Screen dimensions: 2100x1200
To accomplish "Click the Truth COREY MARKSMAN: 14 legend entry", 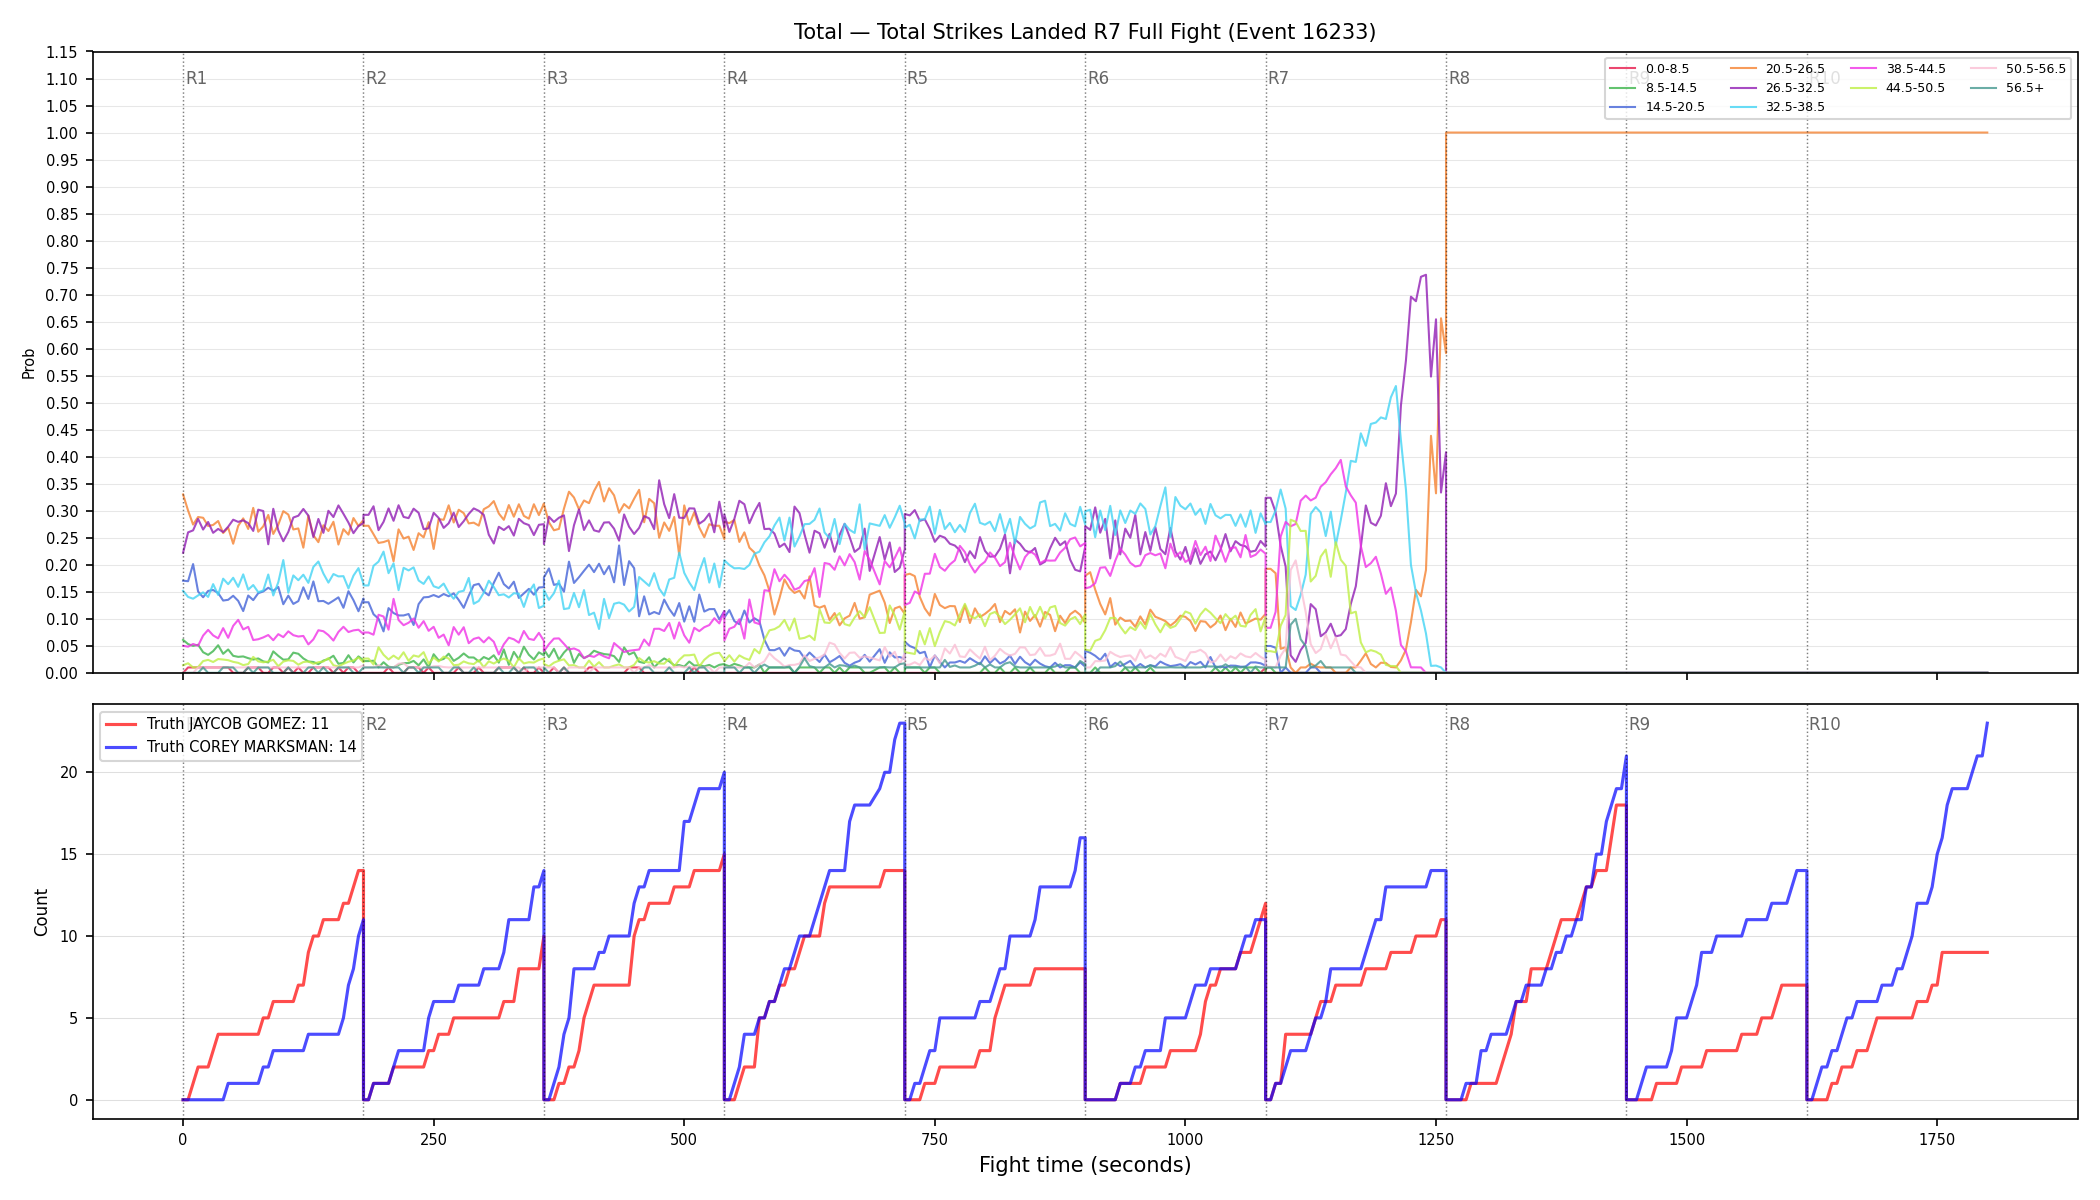I will coord(231,747).
